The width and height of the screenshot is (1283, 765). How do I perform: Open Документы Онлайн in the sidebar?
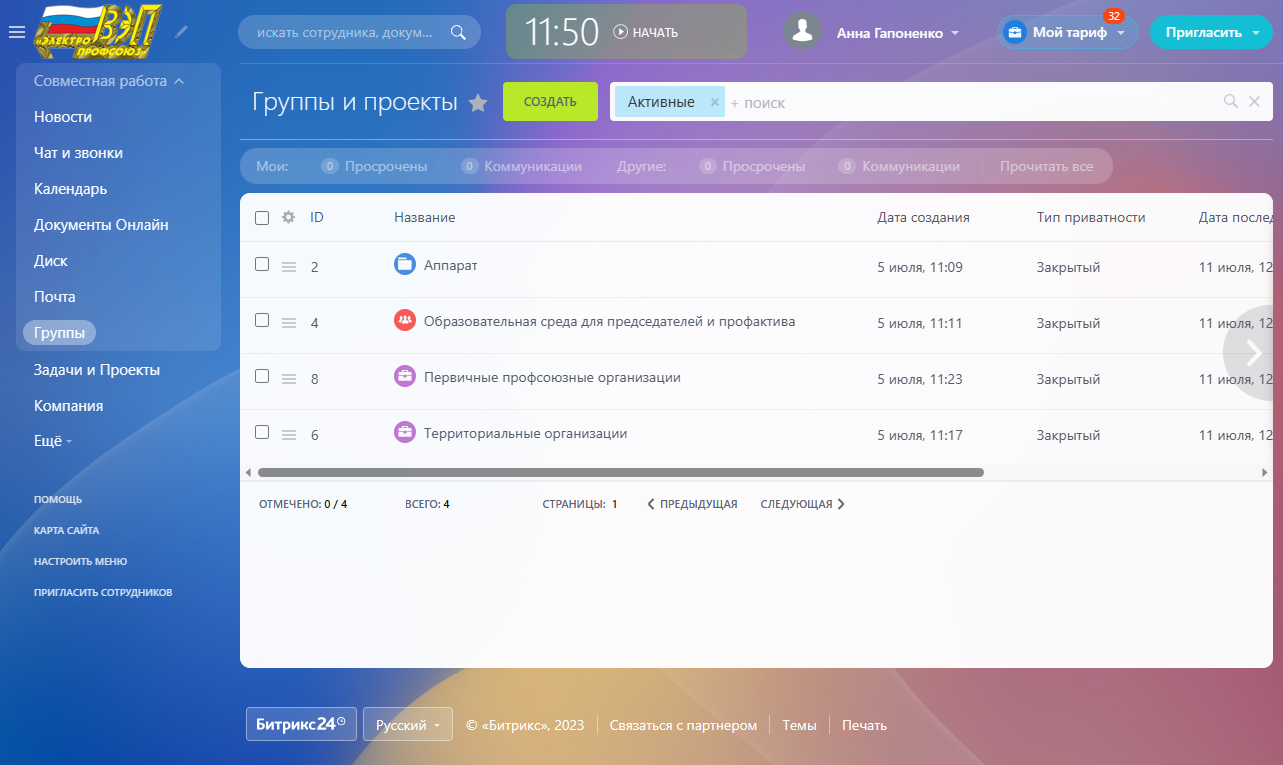101,225
